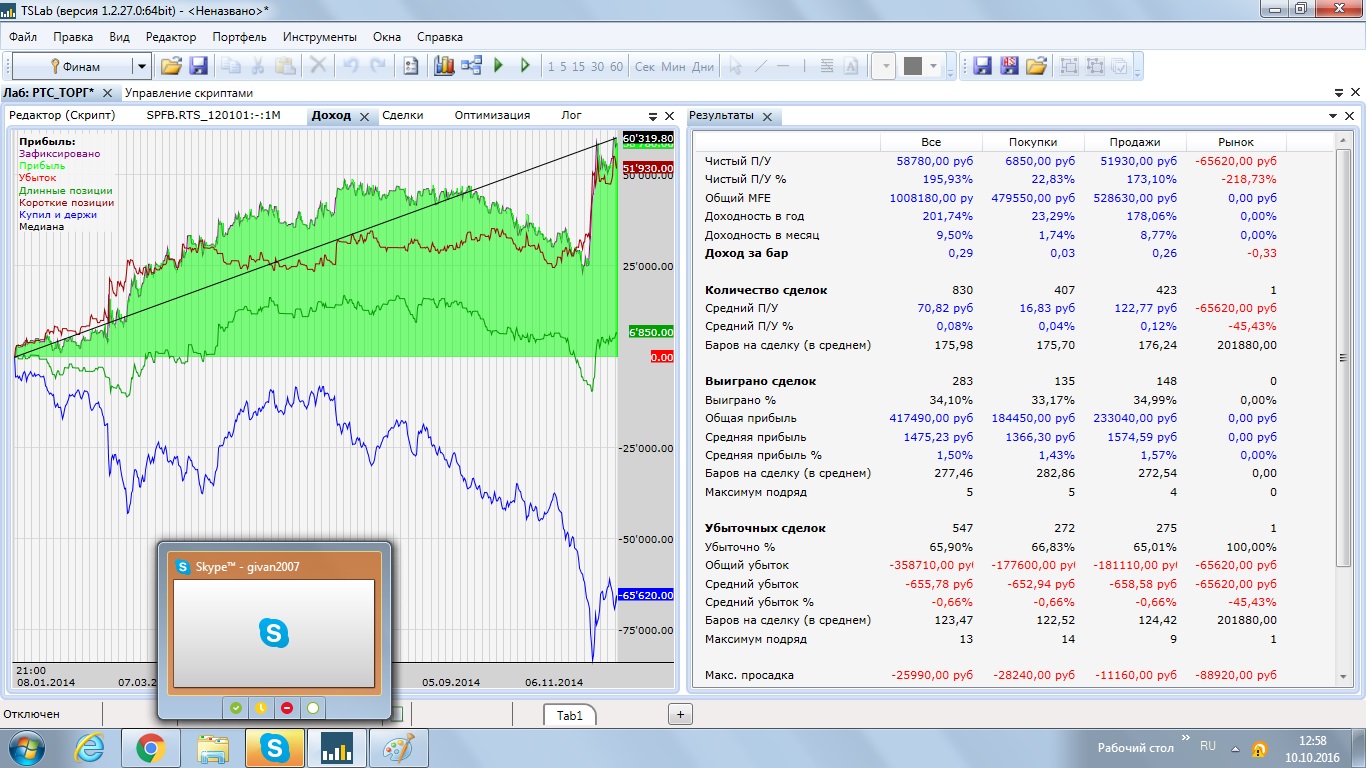Click the properties sheet icon in toolbar
Screen dimensions: 1366x768
[410, 66]
